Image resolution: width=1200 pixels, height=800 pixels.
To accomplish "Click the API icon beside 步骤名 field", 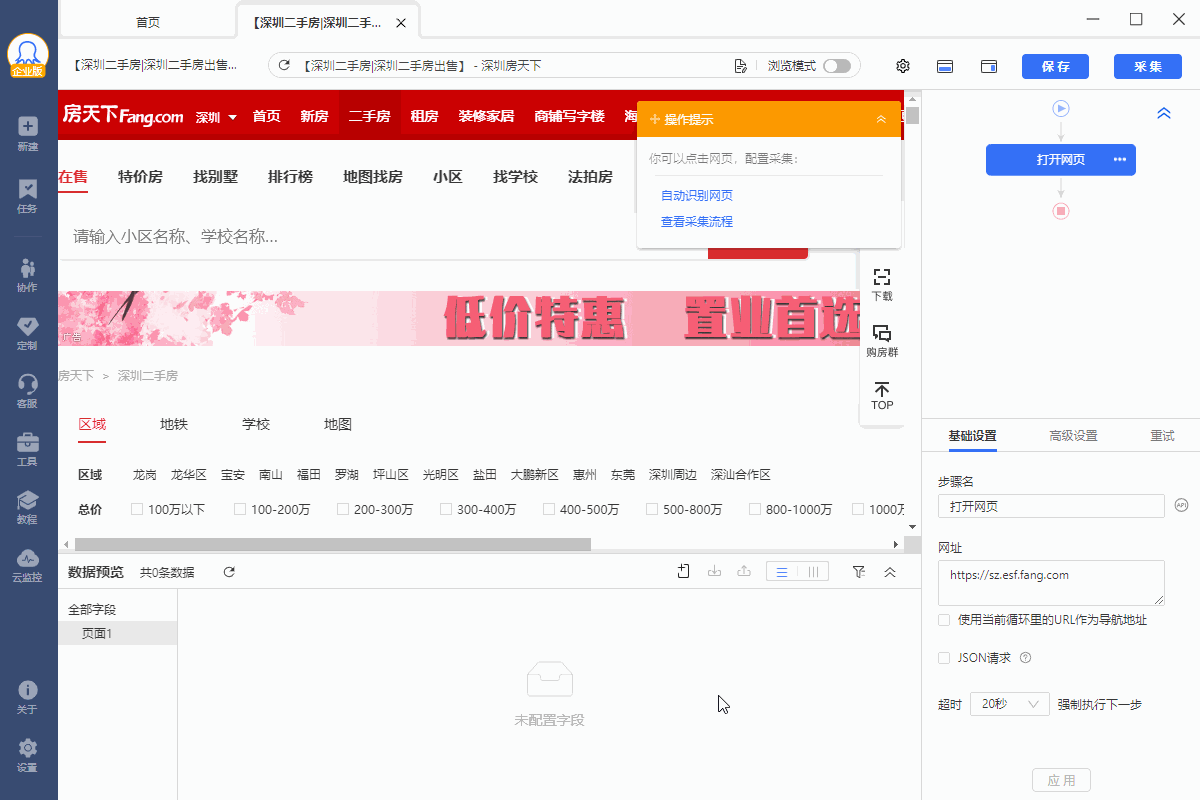I will click(1181, 506).
